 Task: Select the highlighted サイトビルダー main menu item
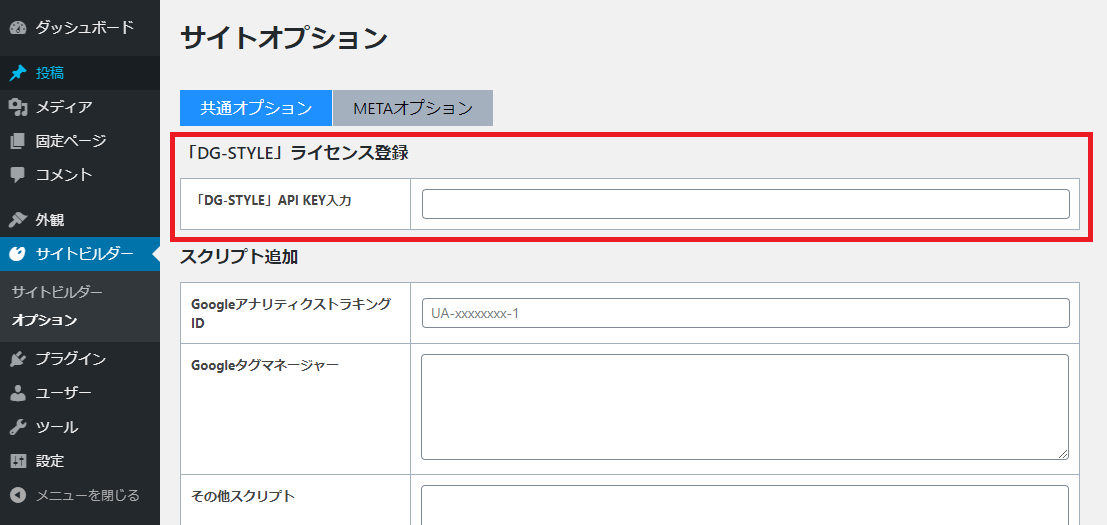click(83, 254)
